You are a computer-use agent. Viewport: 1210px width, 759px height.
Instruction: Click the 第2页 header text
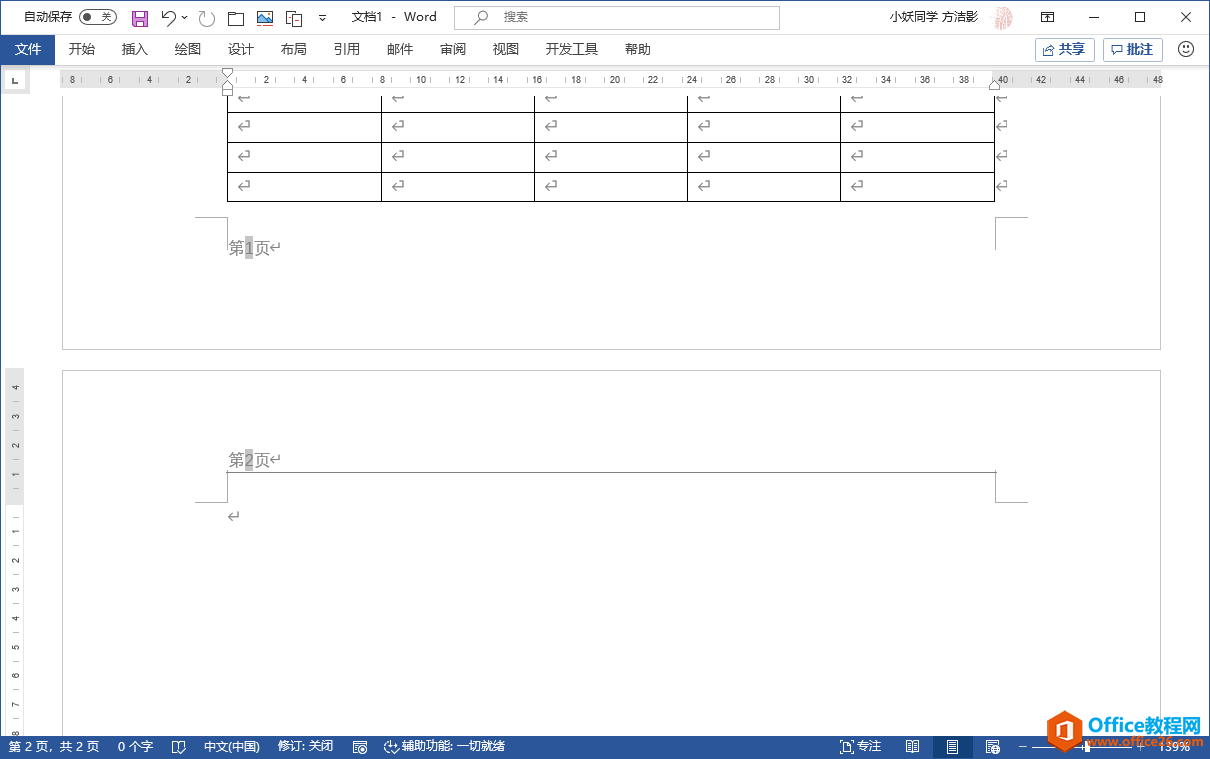(x=249, y=460)
